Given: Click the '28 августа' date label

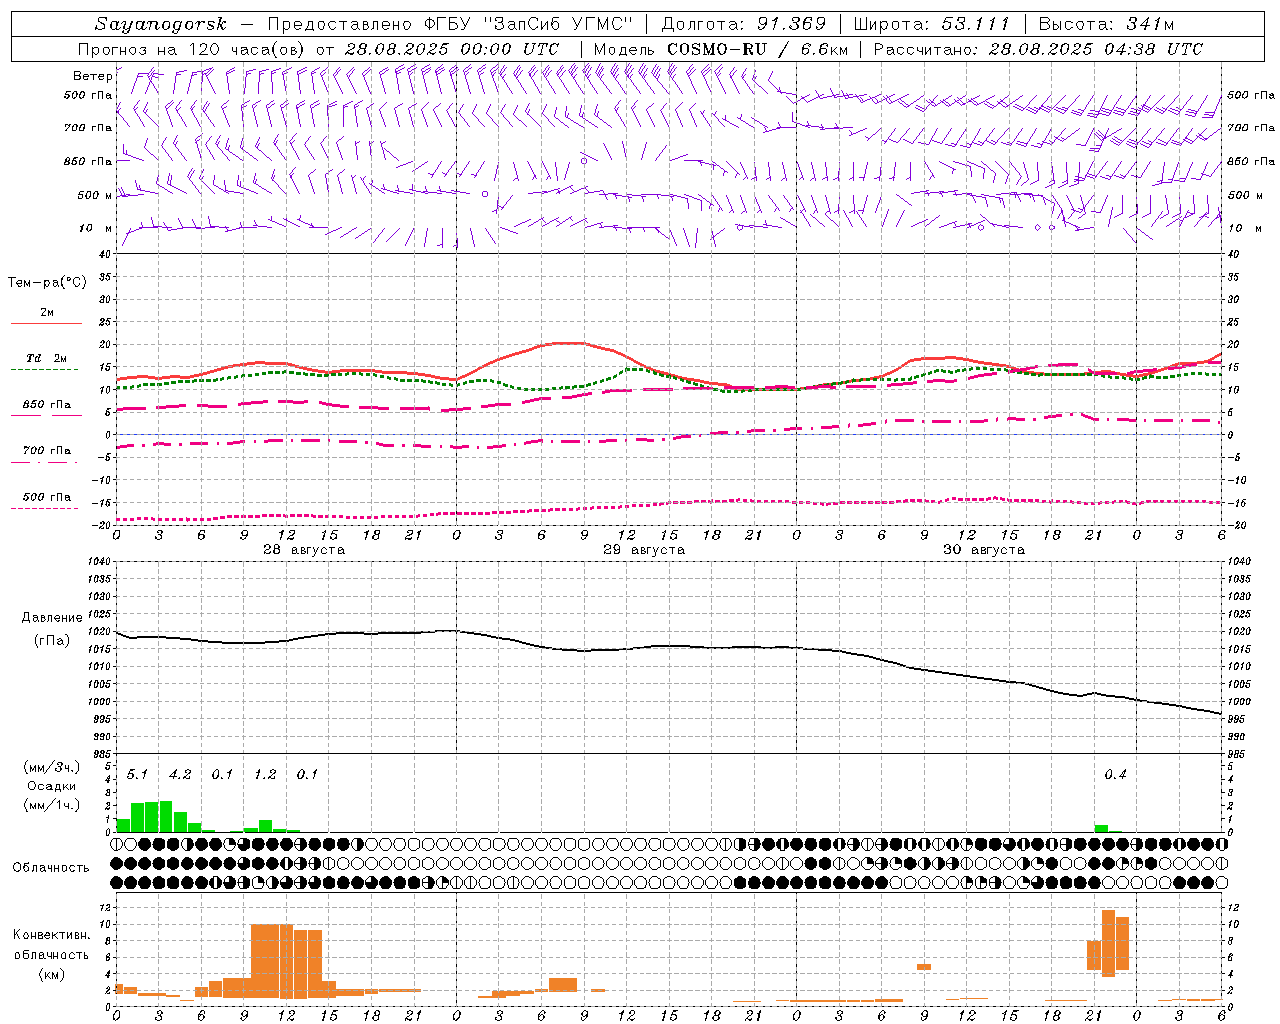Looking at the screenshot, I should pos(304,550).
